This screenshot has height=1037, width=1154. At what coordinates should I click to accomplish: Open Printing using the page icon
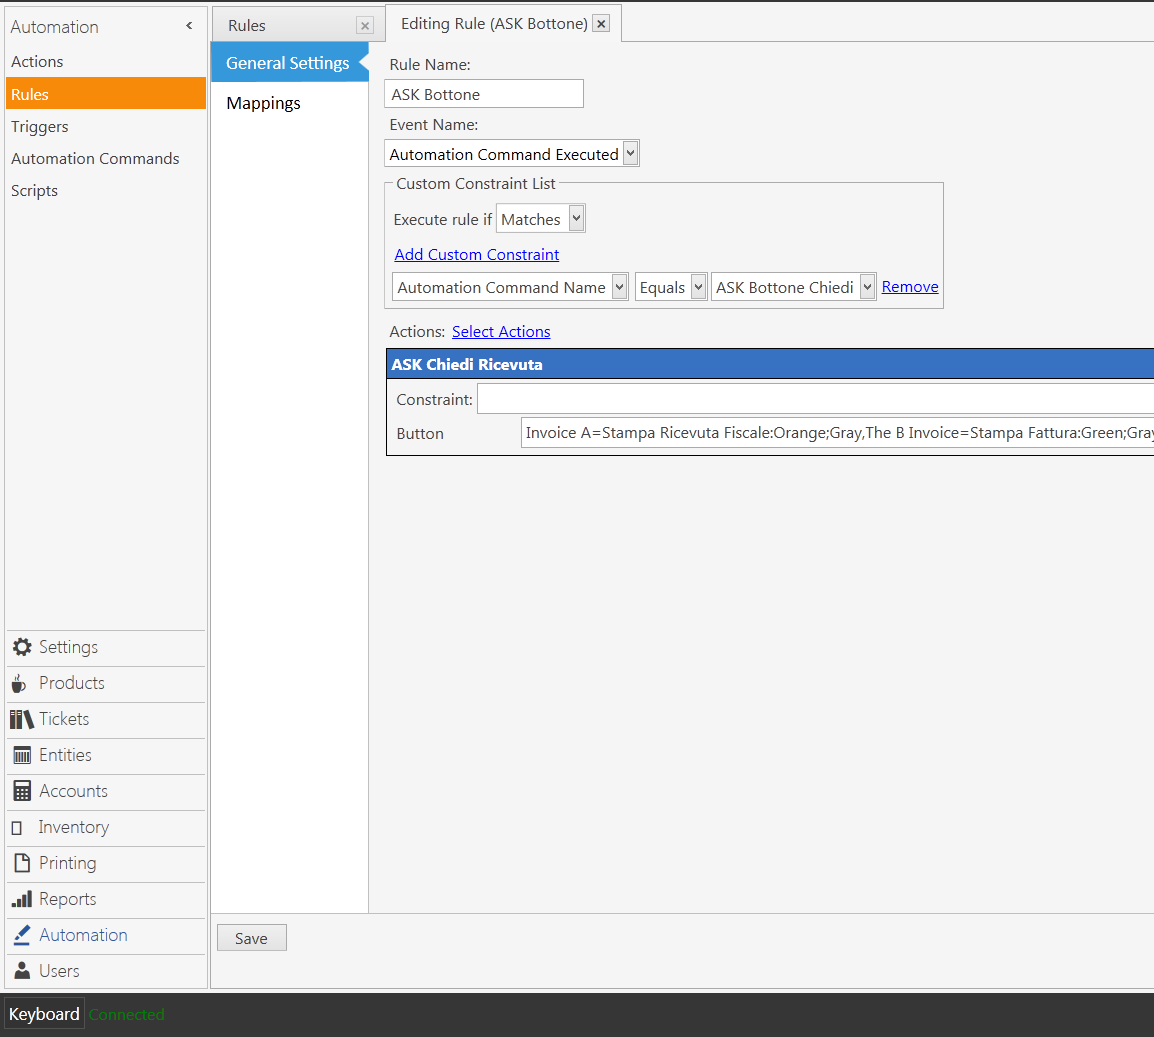coord(21,863)
